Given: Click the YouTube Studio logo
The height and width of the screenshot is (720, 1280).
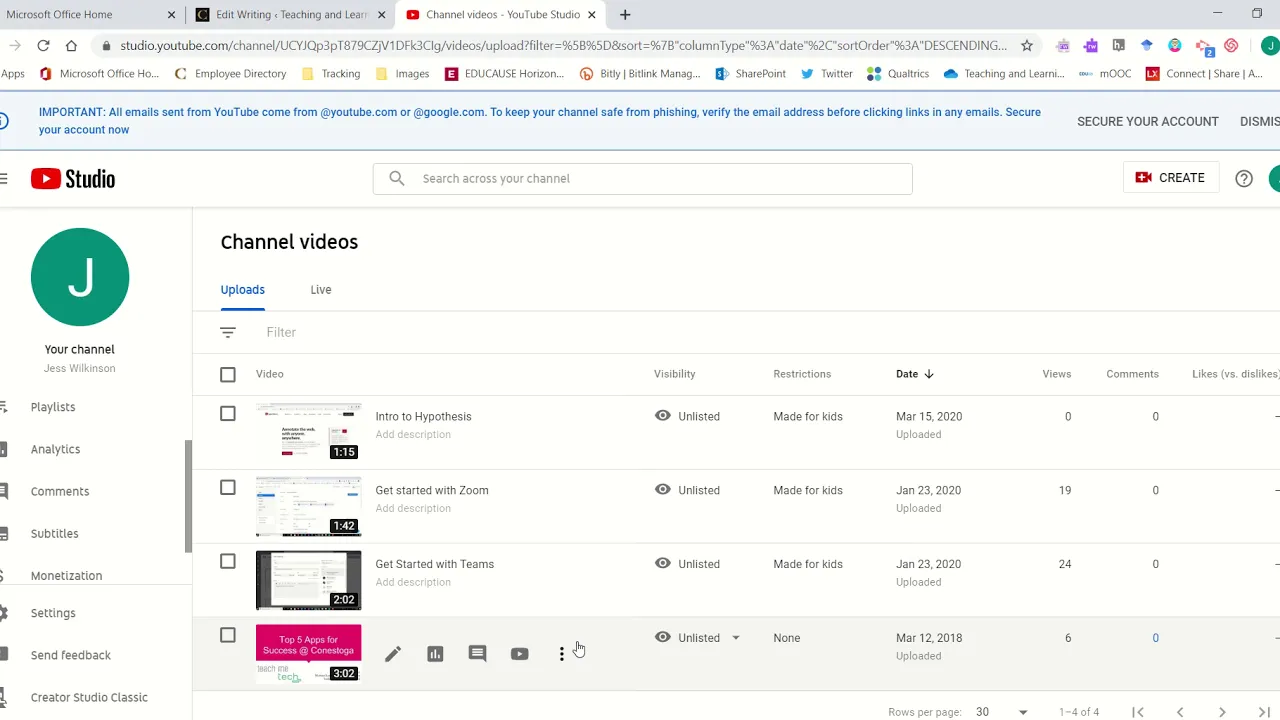Looking at the screenshot, I should 73,179.
